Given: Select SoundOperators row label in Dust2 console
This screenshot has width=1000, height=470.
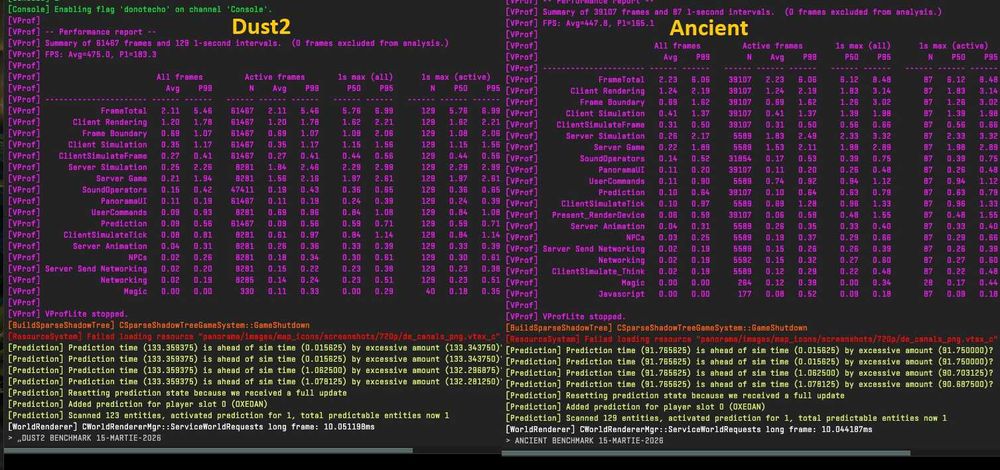Looking at the screenshot, I should tap(114, 190).
